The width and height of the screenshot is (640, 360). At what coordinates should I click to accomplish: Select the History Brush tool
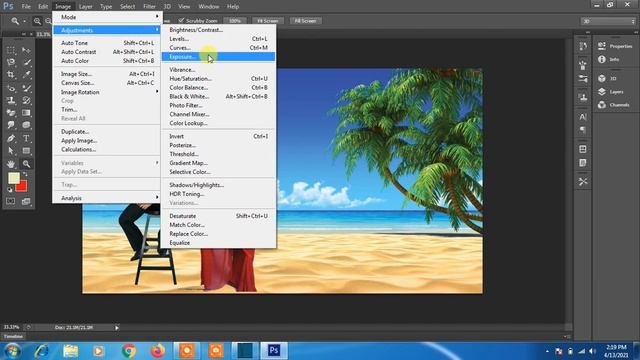[x=26, y=100]
